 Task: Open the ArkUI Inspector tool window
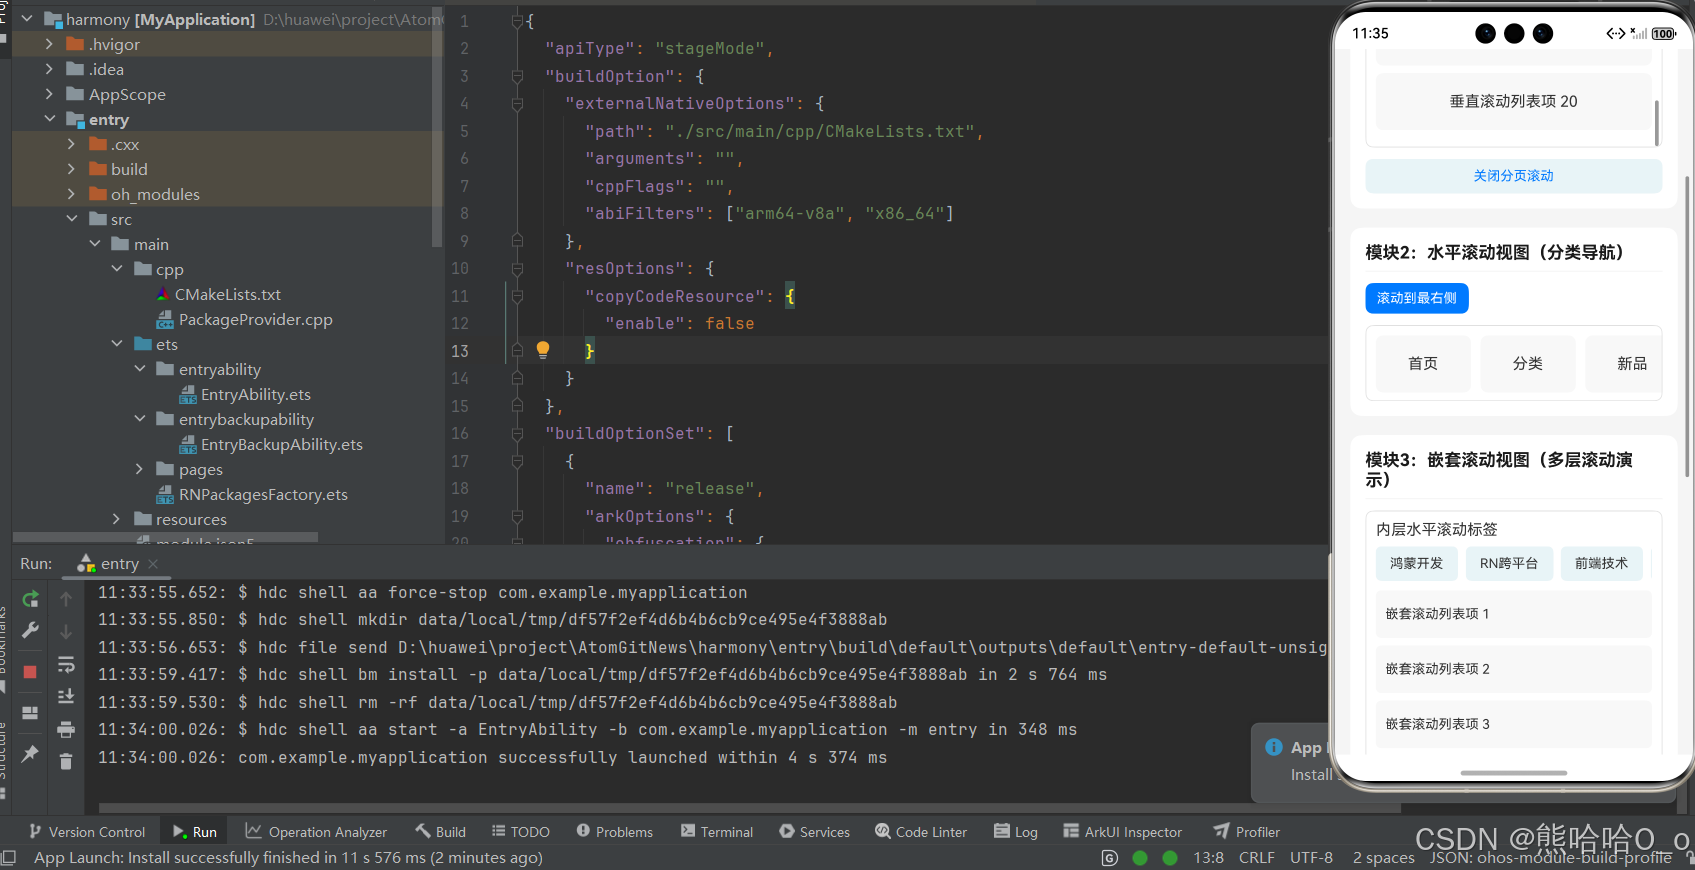(1123, 832)
